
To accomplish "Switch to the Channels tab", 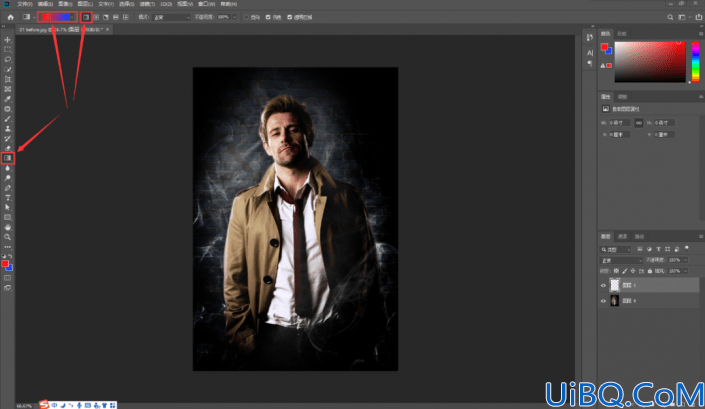I will 622,236.
